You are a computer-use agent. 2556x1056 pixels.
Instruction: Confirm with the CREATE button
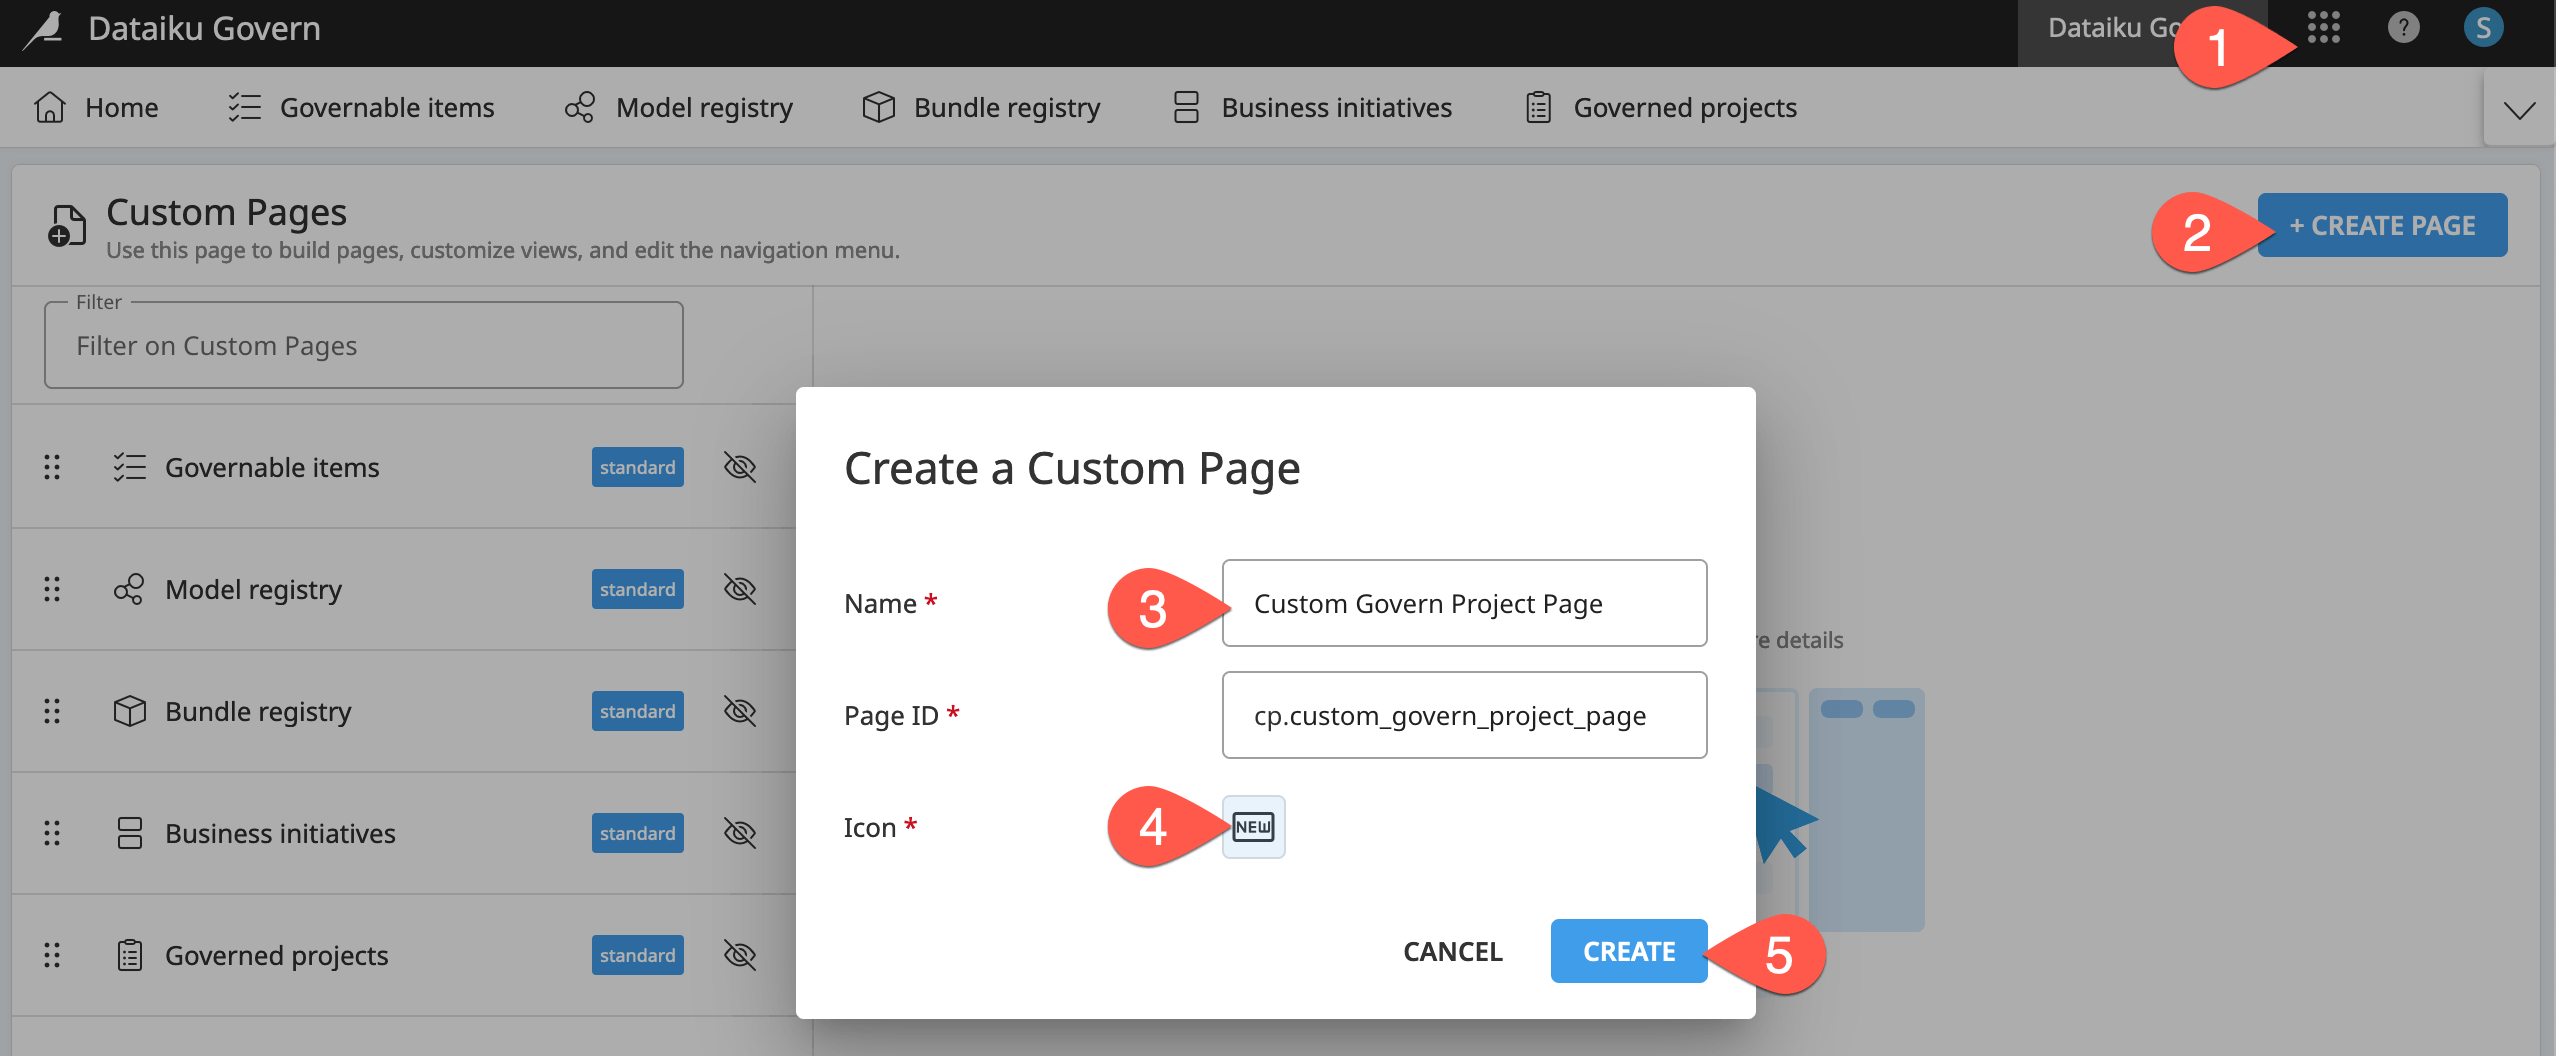(x=1629, y=951)
